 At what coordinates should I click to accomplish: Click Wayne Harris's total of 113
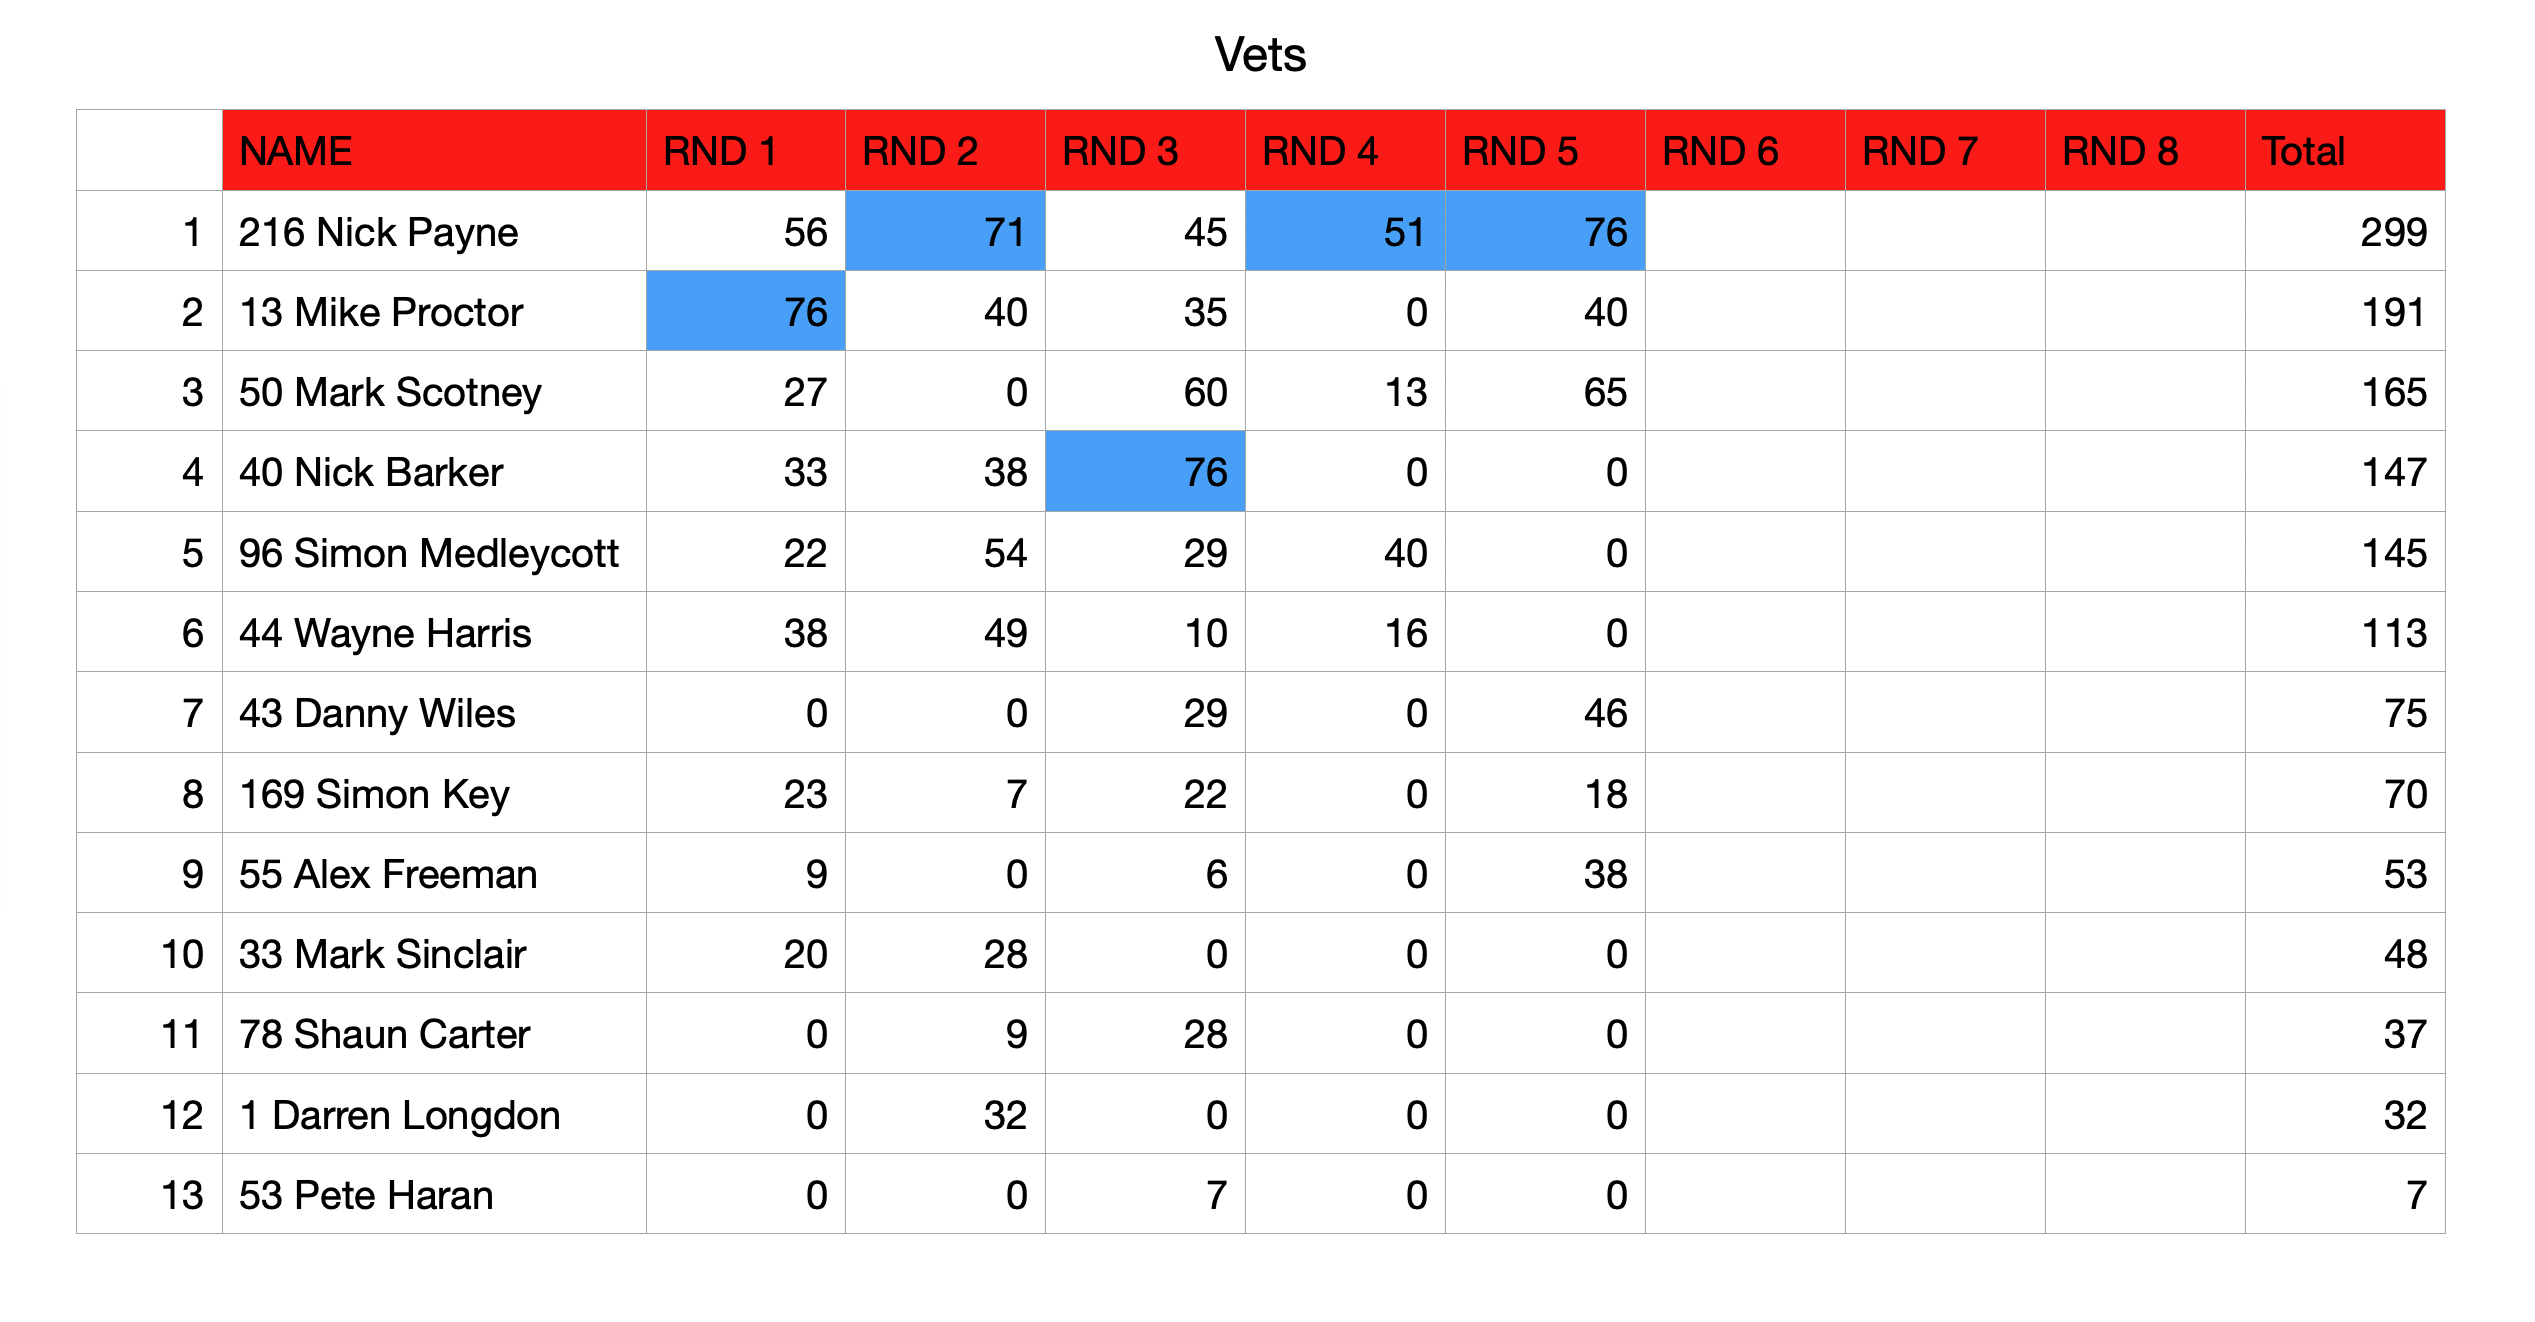2345,632
